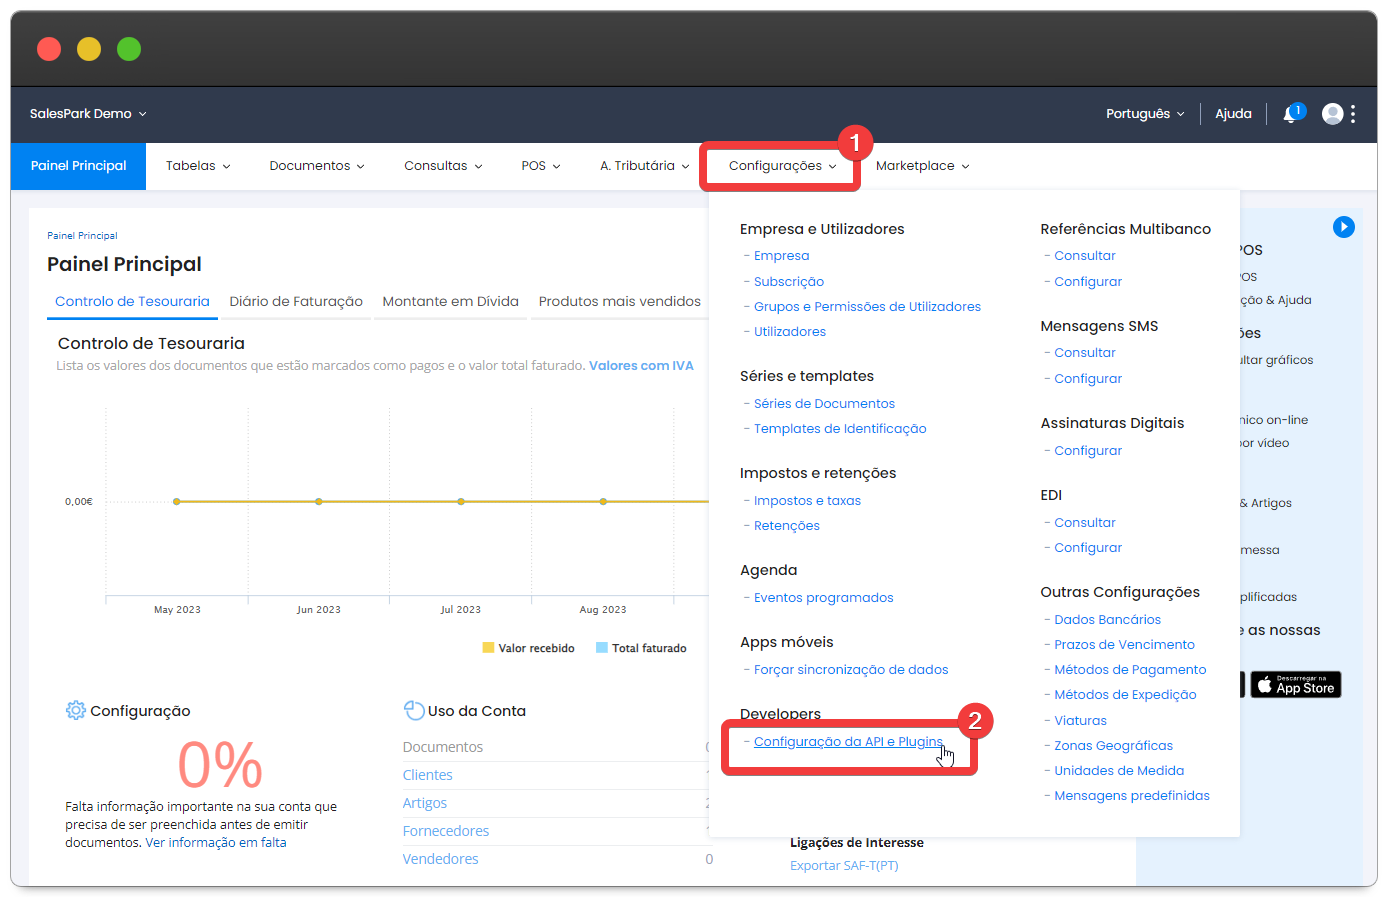Open the Português language dropdown
1388x897 pixels.
point(1144,114)
